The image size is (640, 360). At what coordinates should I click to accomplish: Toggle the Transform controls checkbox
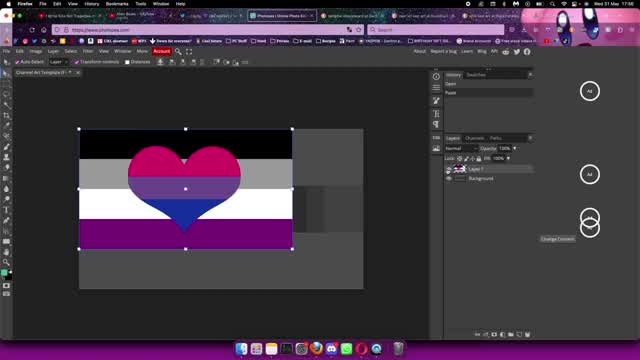77,62
